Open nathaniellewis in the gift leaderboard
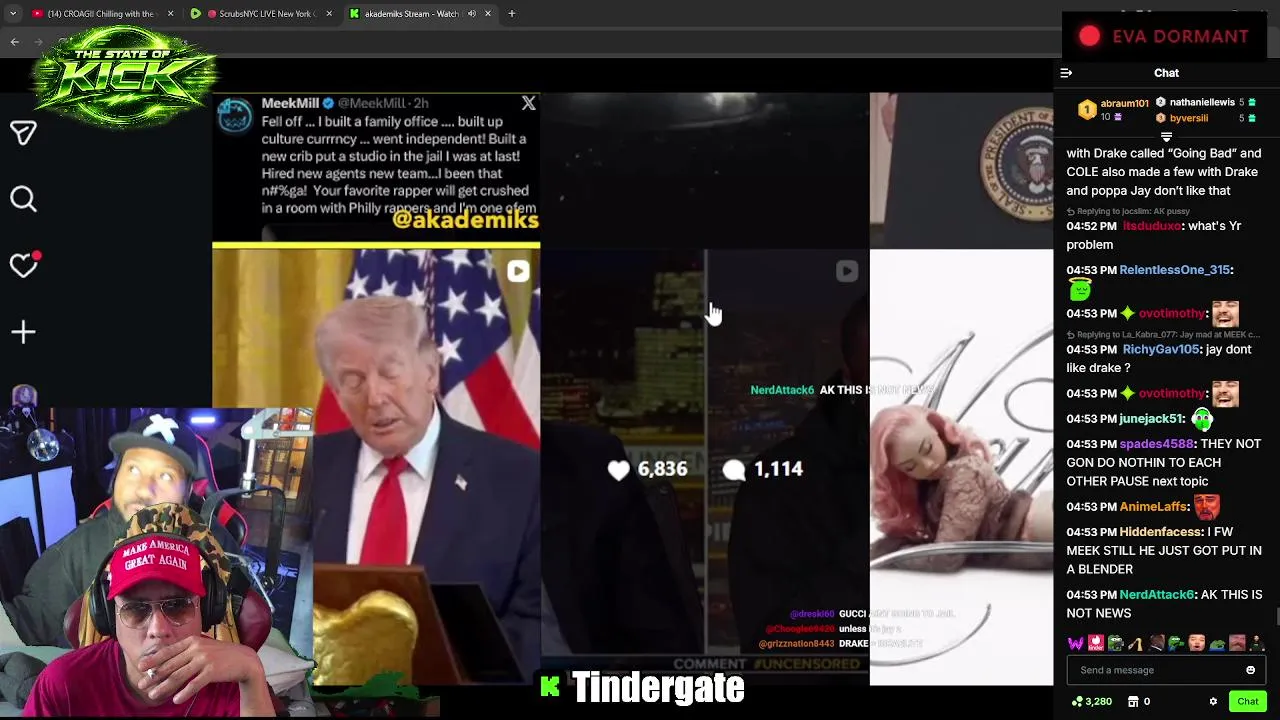1280x720 pixels. (x=1202, y=102)
